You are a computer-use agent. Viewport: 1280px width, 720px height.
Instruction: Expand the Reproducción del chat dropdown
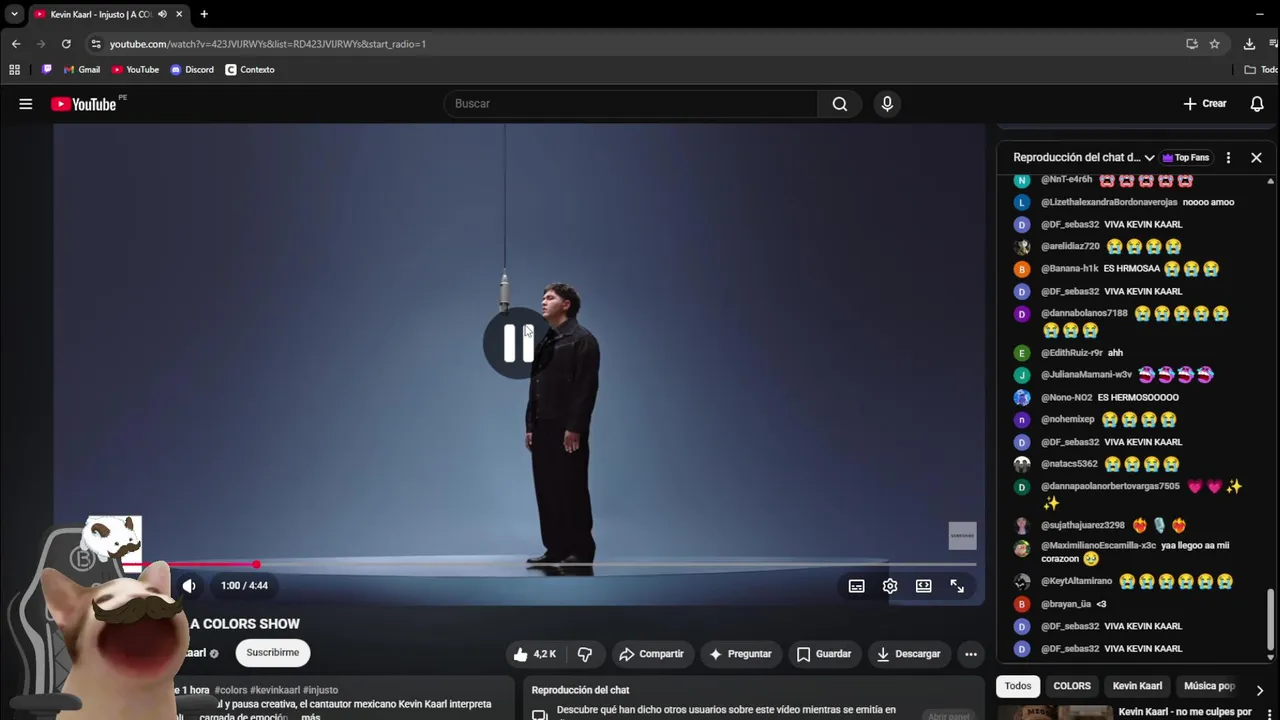pos(1084,158)
